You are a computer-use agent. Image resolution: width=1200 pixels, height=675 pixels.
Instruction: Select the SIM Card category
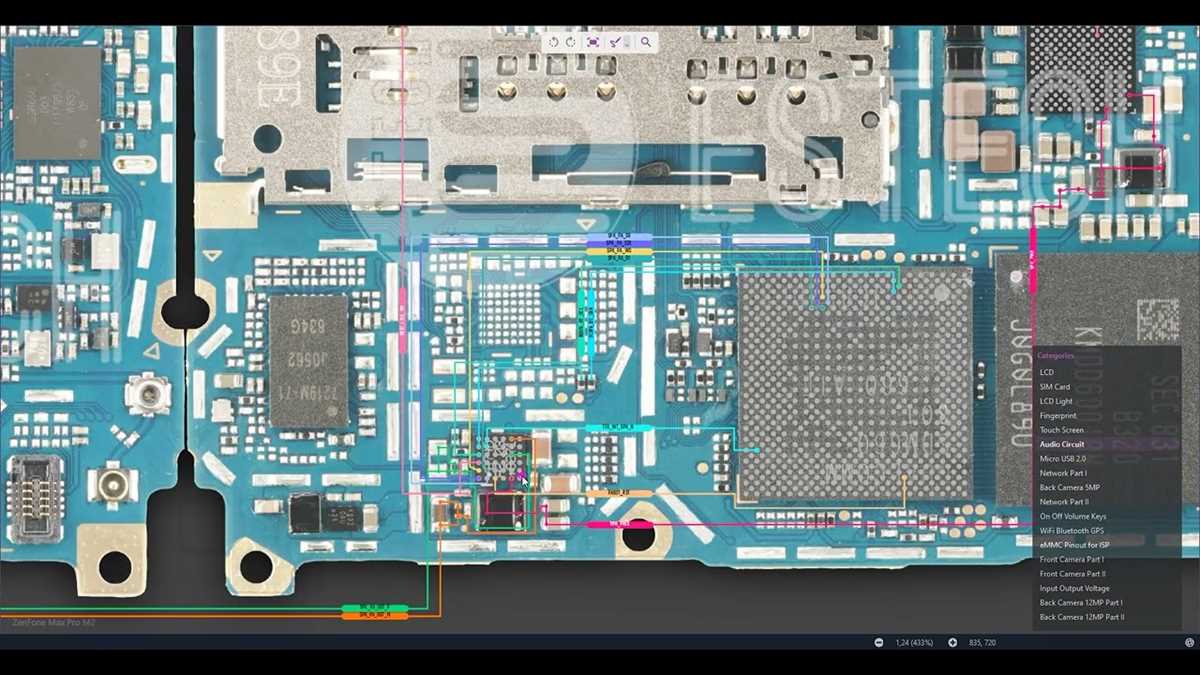coord(1055,387)
